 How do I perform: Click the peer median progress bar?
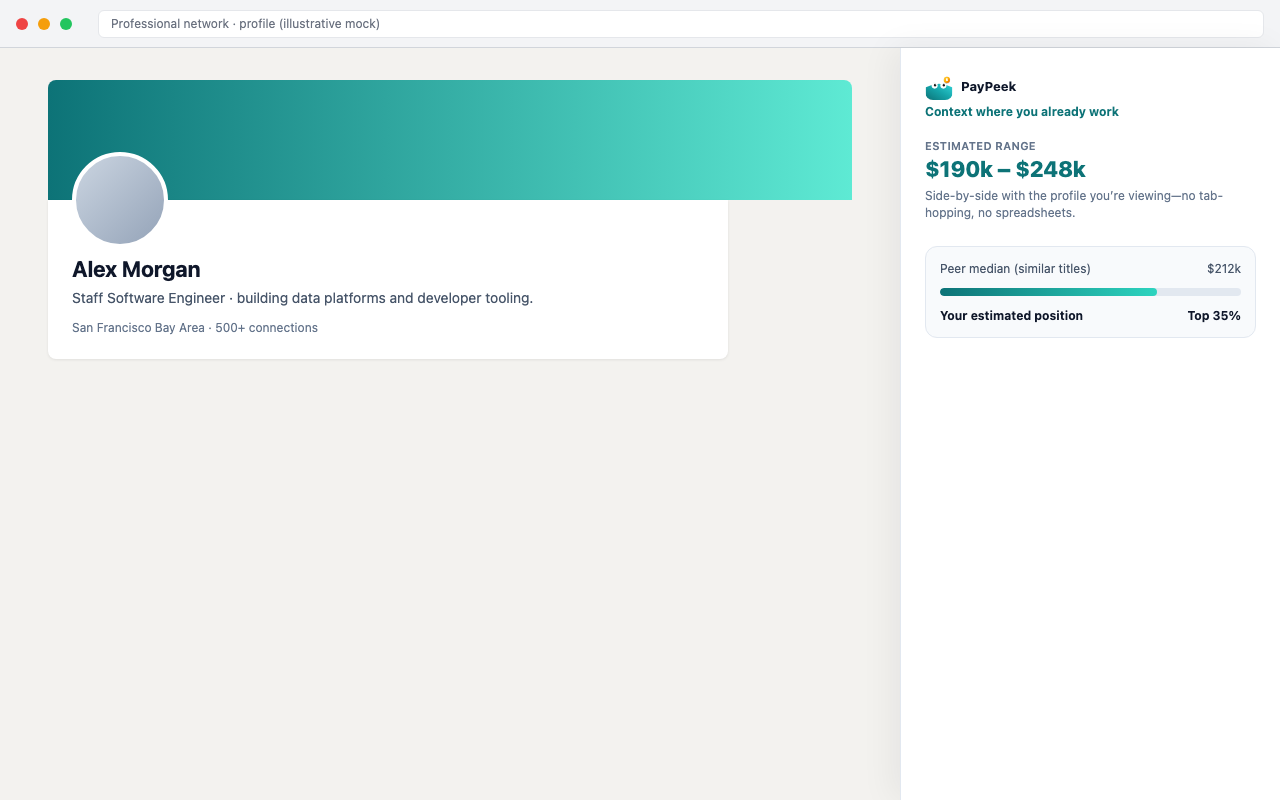tap(1090, 292)
